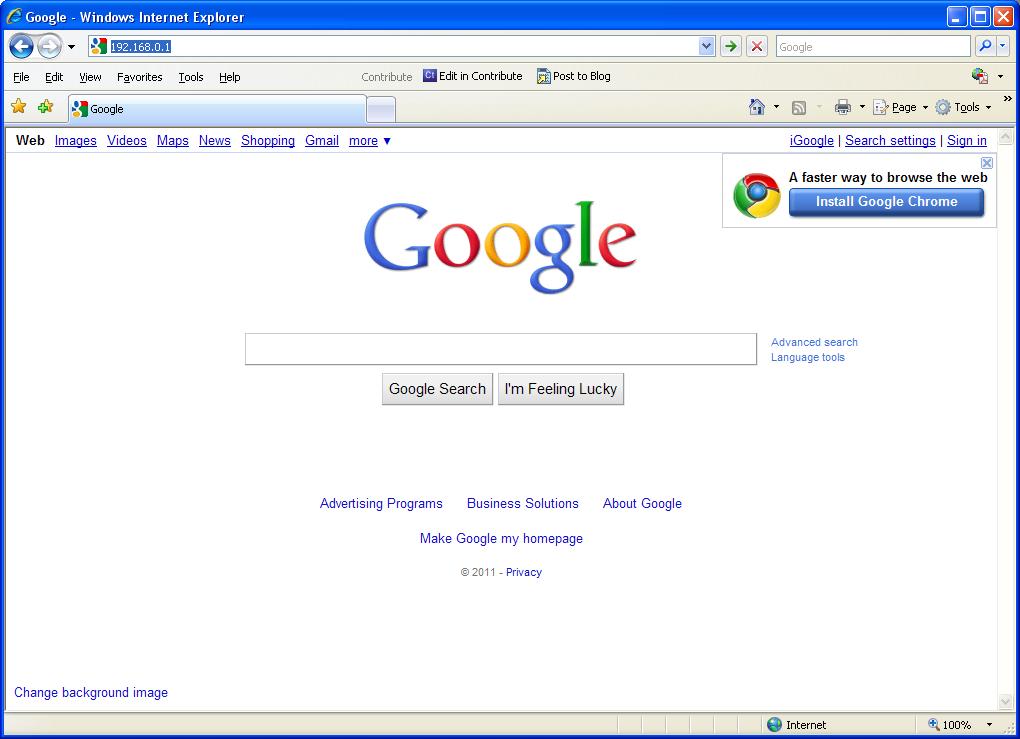
Task: Open the View menu
Action: [x=90, y=77]
